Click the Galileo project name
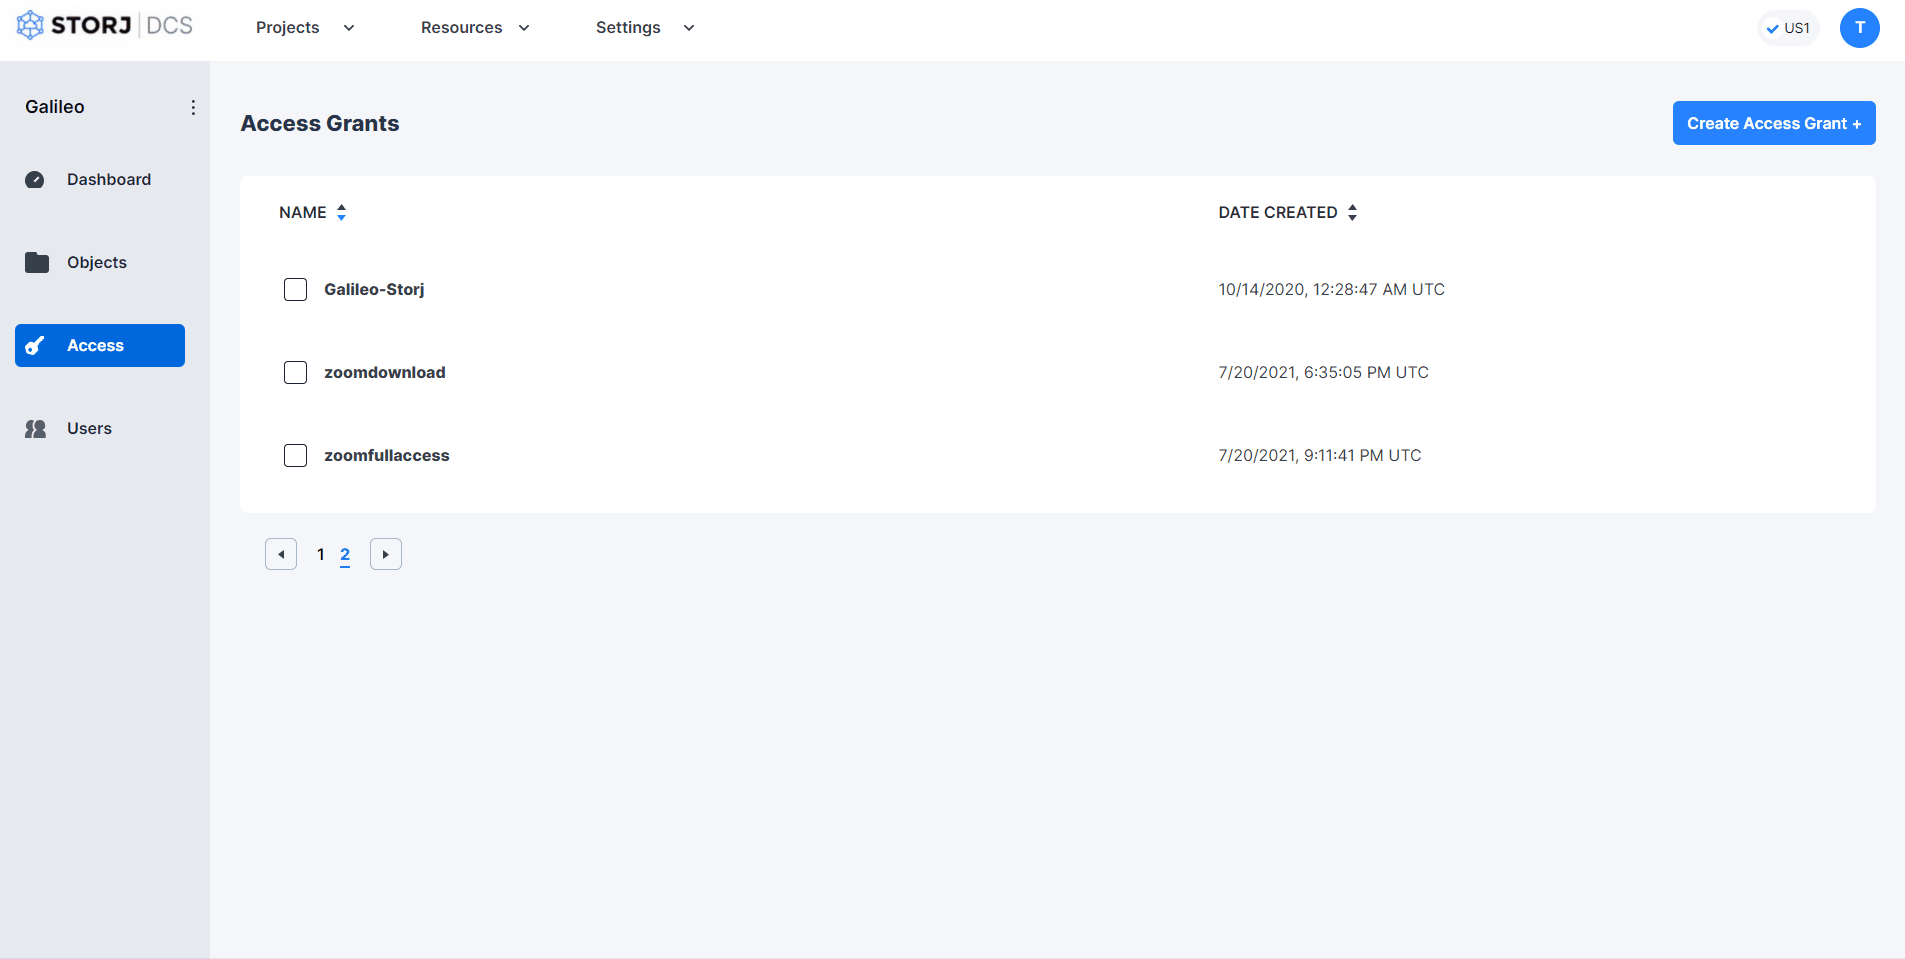The image size is (1905, 959). [55, 107]
